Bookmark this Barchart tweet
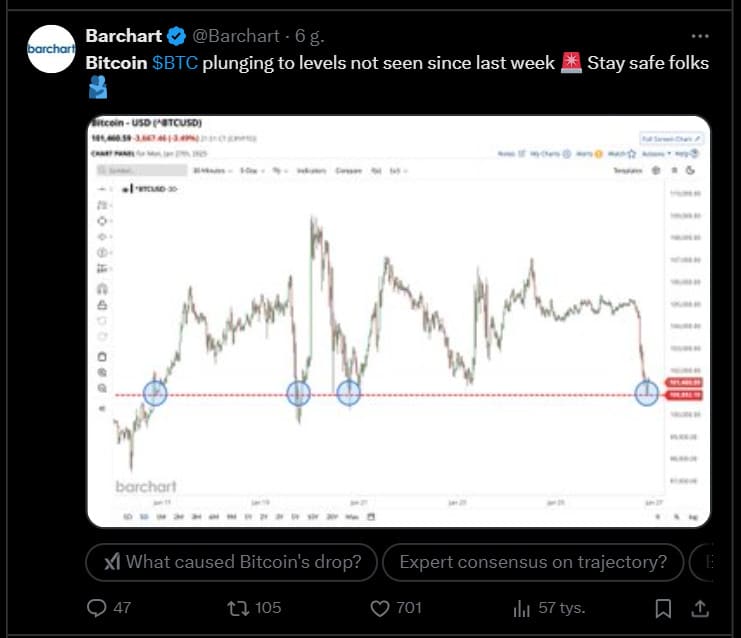741x638 pixels. (663, 608)
